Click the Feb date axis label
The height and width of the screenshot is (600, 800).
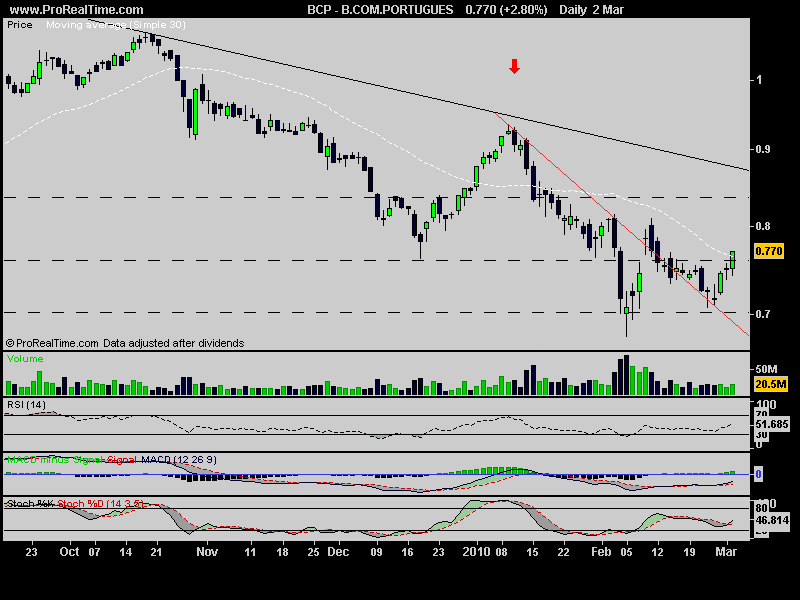[601, 552]
